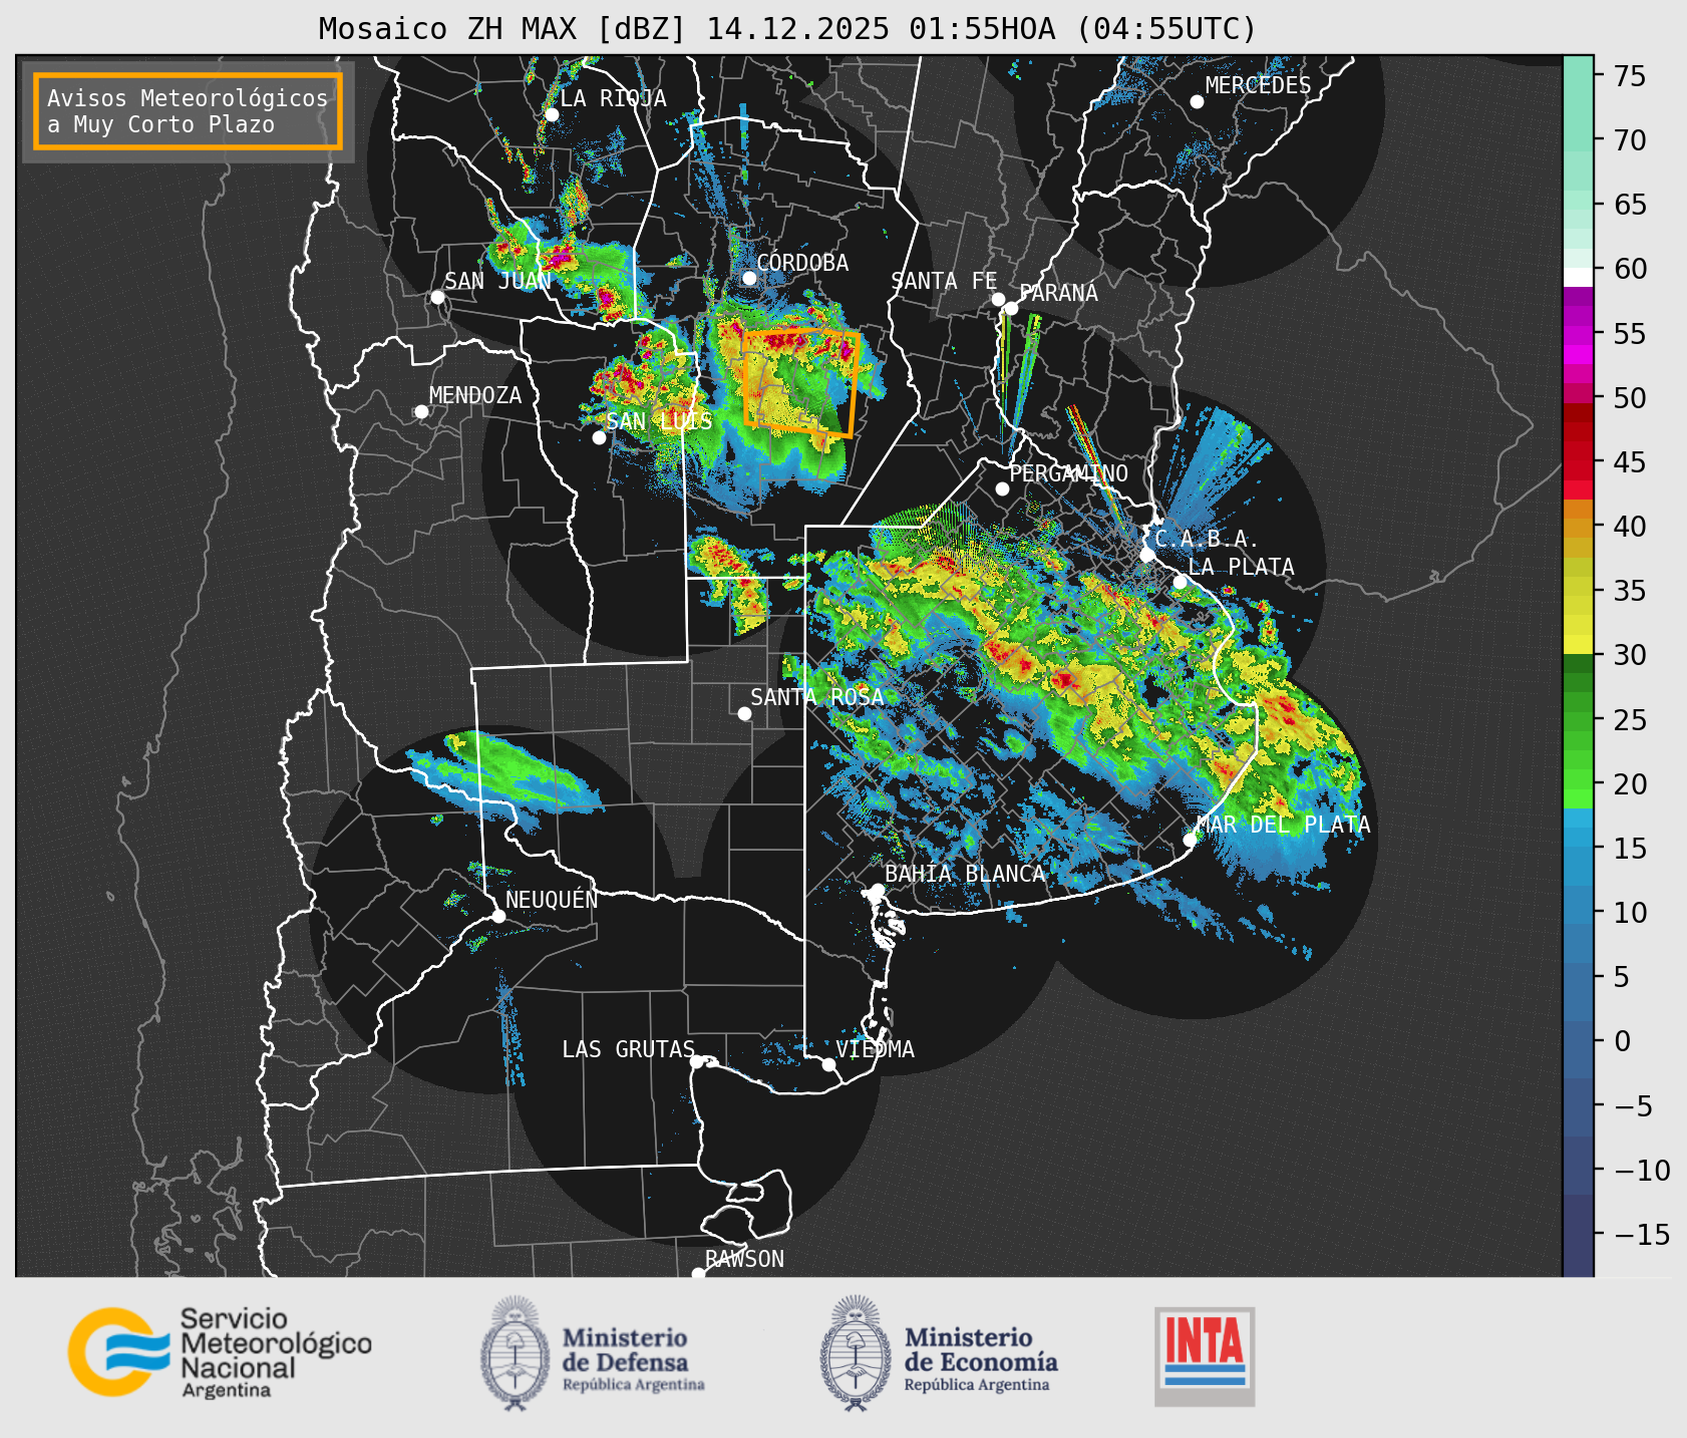Click the RAWSON city label
The image size is (1687, 1438).
(744, 1259)
